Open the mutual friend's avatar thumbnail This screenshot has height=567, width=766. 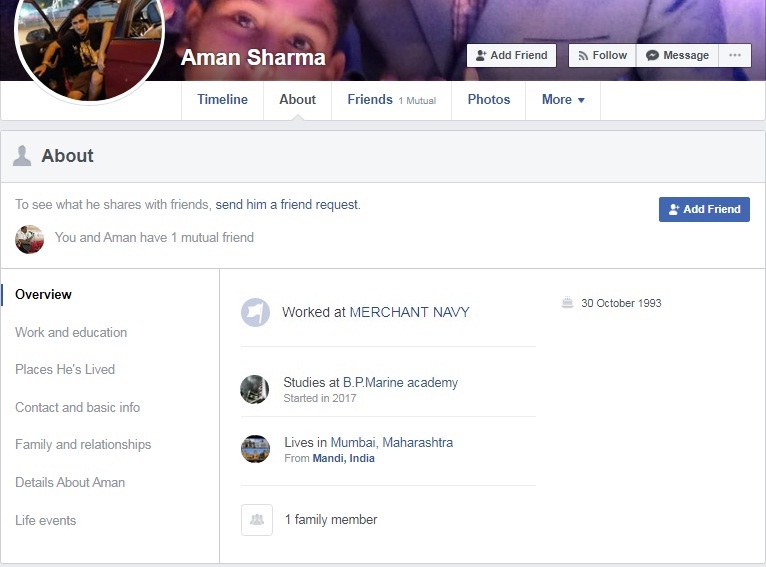tap(29, 239)
